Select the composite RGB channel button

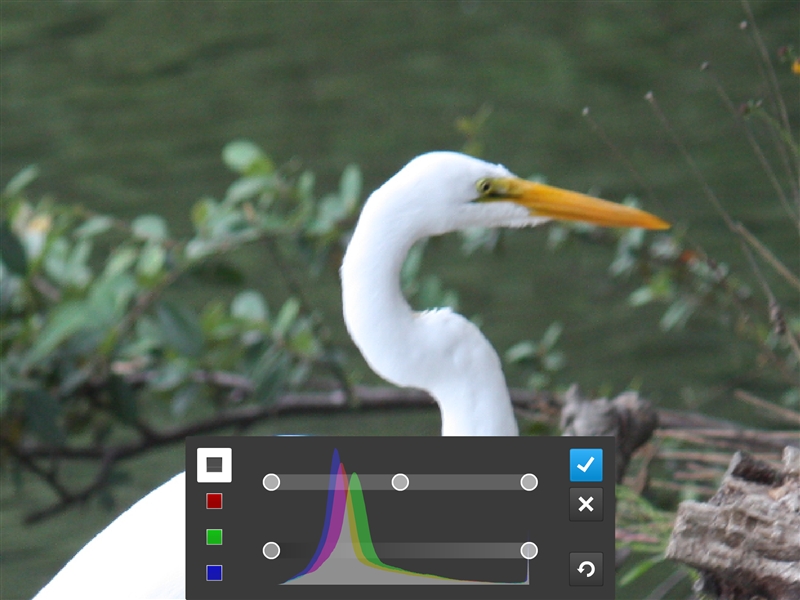point(214,465)
